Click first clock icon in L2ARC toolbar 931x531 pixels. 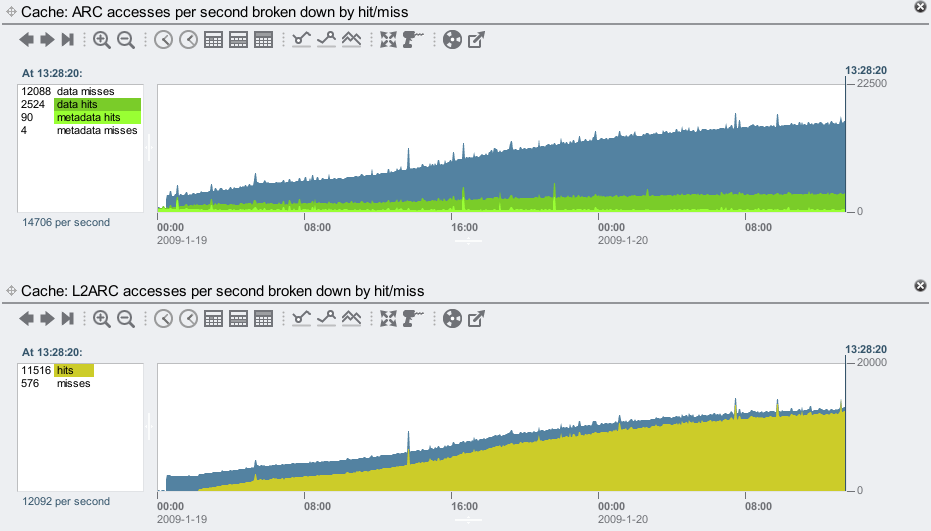(162, 319)
